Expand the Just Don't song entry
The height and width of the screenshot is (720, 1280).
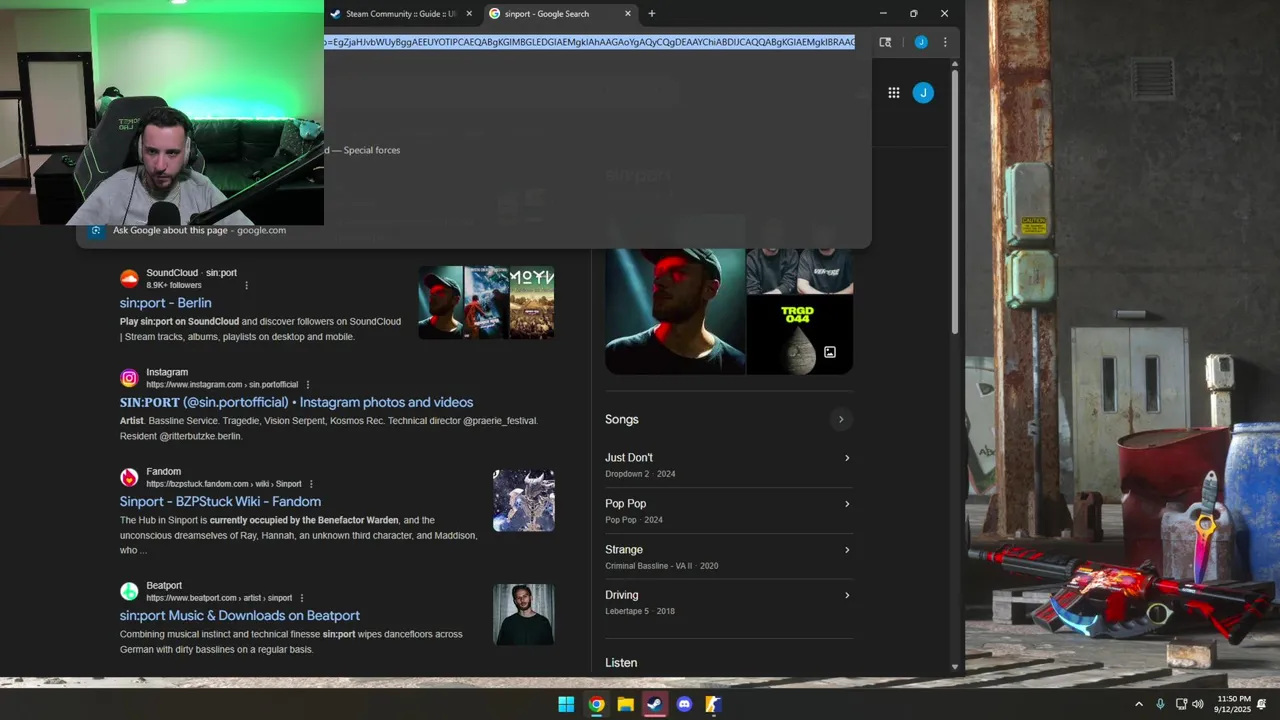(729, 465)
